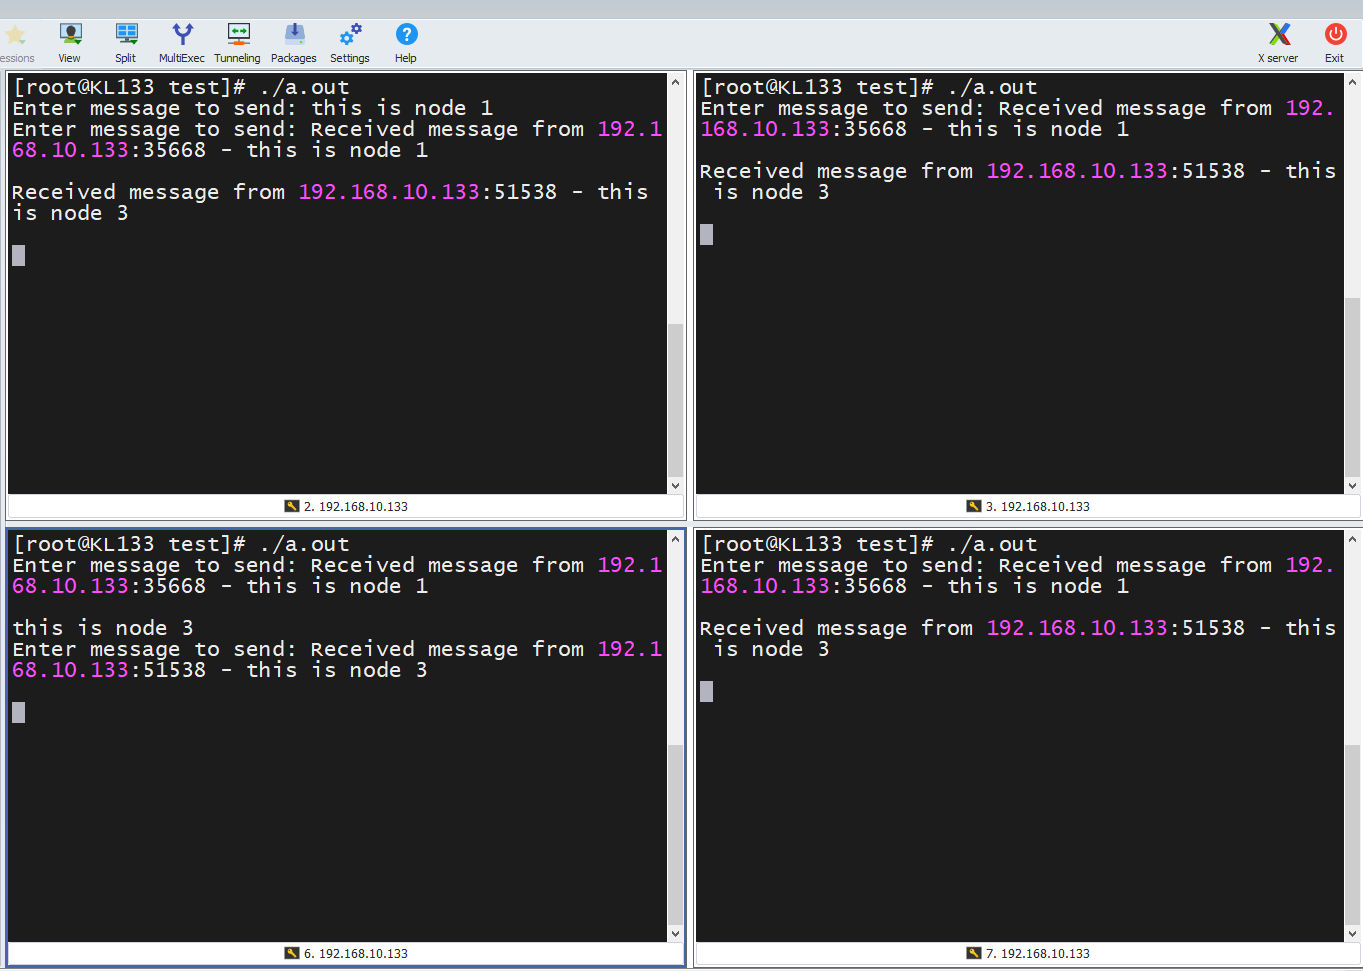Click the scrollbar thumb in terminal 2 pane
This screenshot has height=971, width=1363.
[x=676, y=400]
